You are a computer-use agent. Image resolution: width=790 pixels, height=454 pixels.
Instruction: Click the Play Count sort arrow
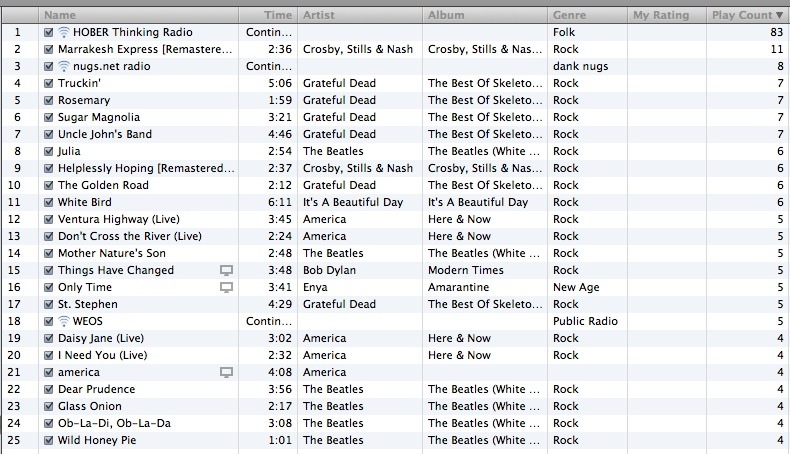pyautogui.click(x=779, y=15)
